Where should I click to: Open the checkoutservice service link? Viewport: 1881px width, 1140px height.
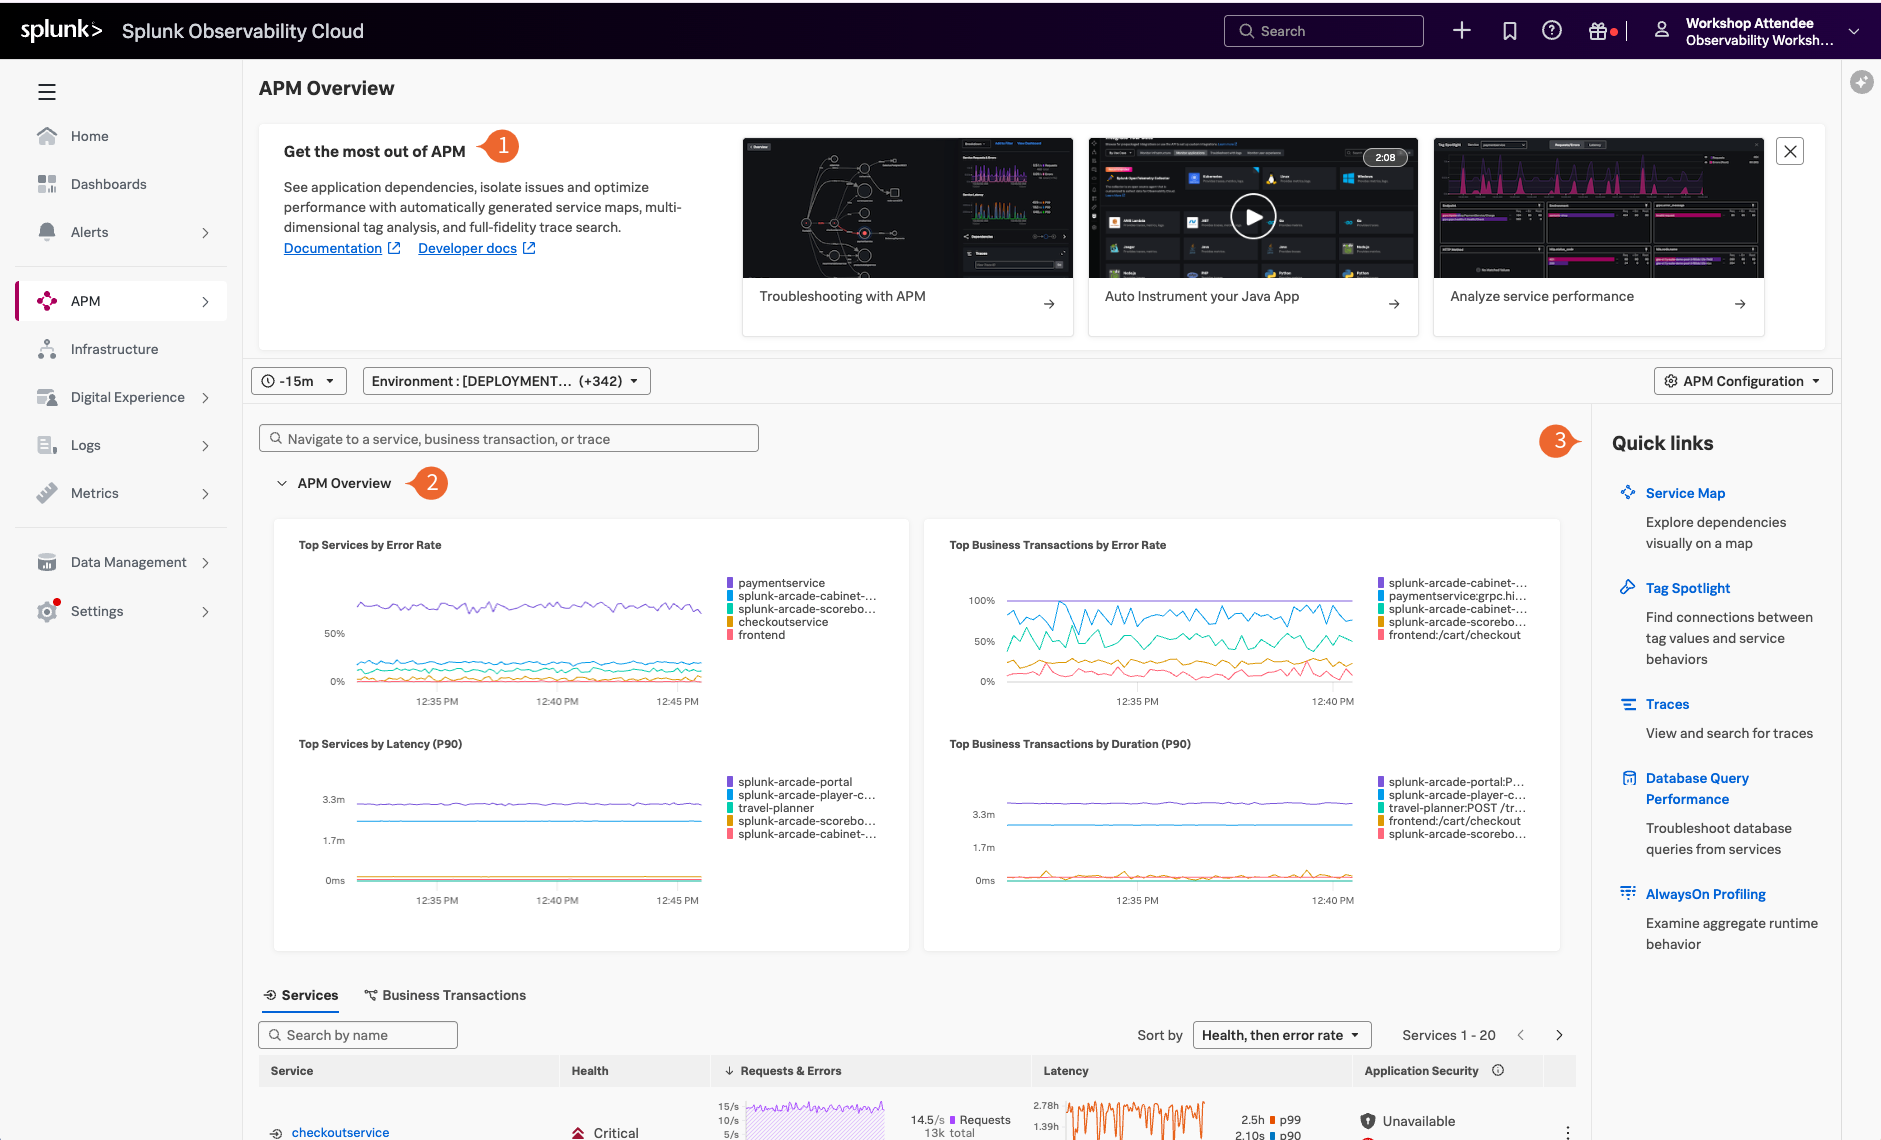[x=340, y=1132]
